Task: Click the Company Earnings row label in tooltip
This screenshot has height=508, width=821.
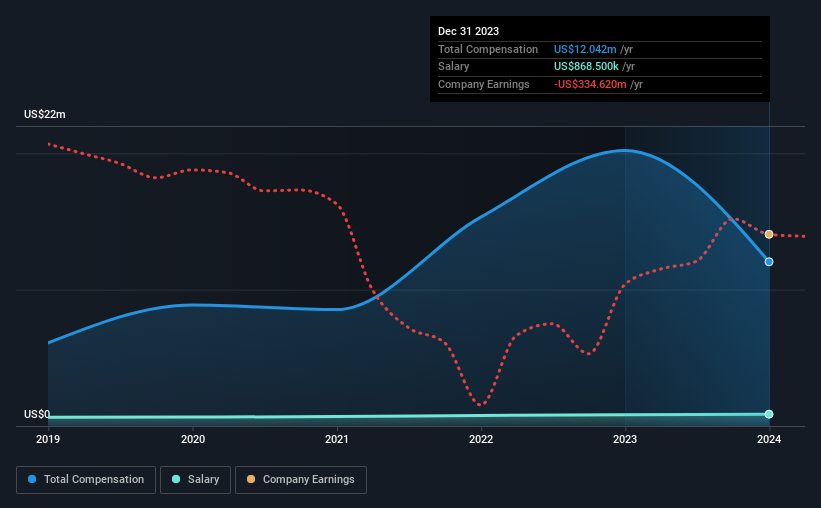Action: pyautogui.click(x=483, y=84)
